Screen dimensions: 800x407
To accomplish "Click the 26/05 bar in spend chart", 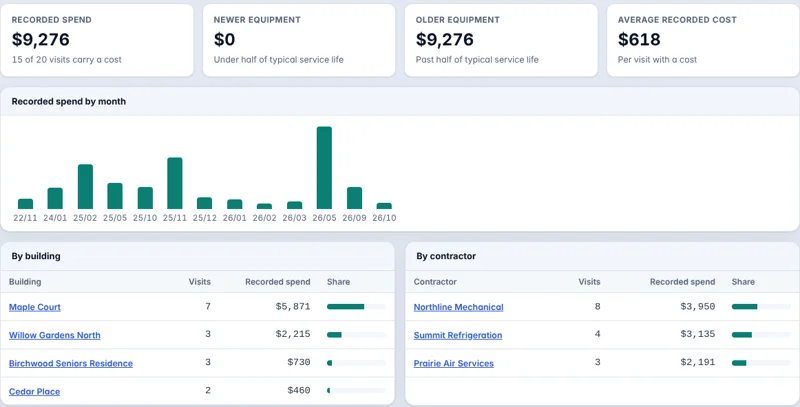I will [324, 168].
